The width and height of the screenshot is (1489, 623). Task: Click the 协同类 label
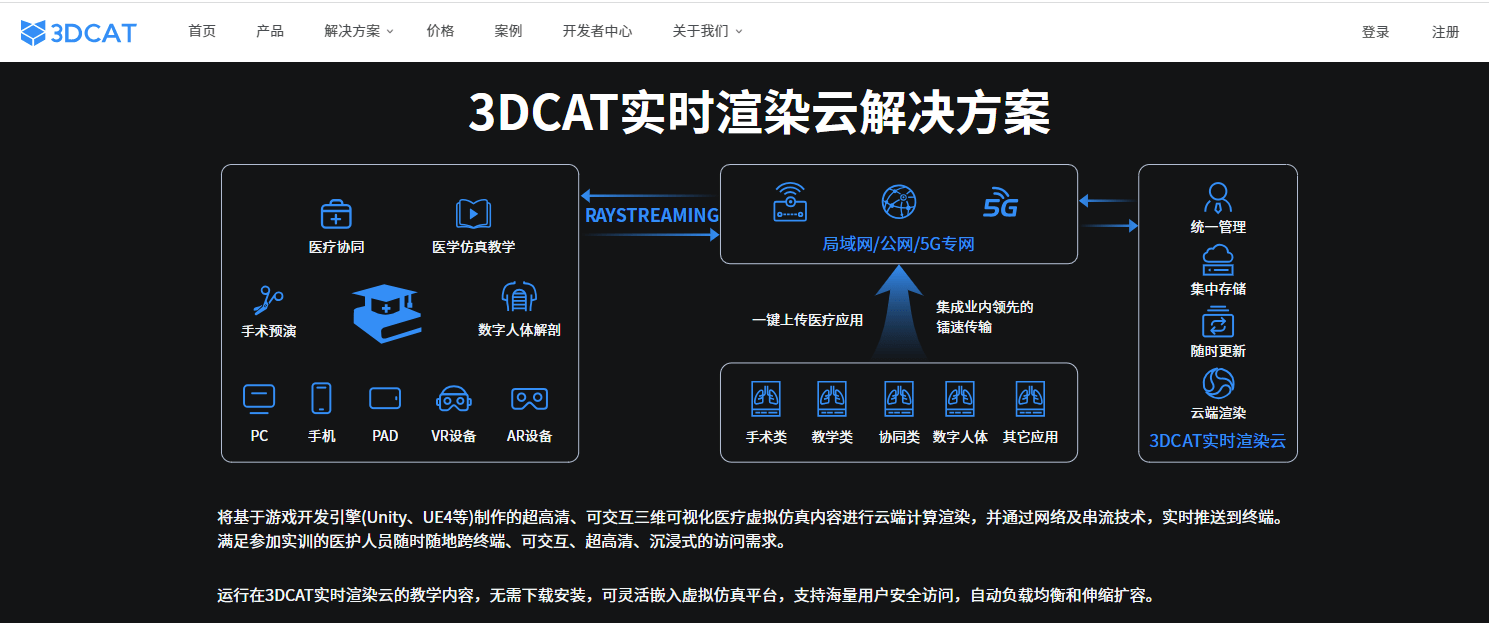tap(899, 437)
